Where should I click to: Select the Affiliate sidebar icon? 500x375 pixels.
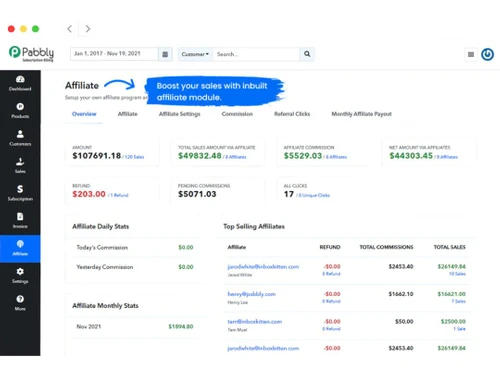coord(20,244)
